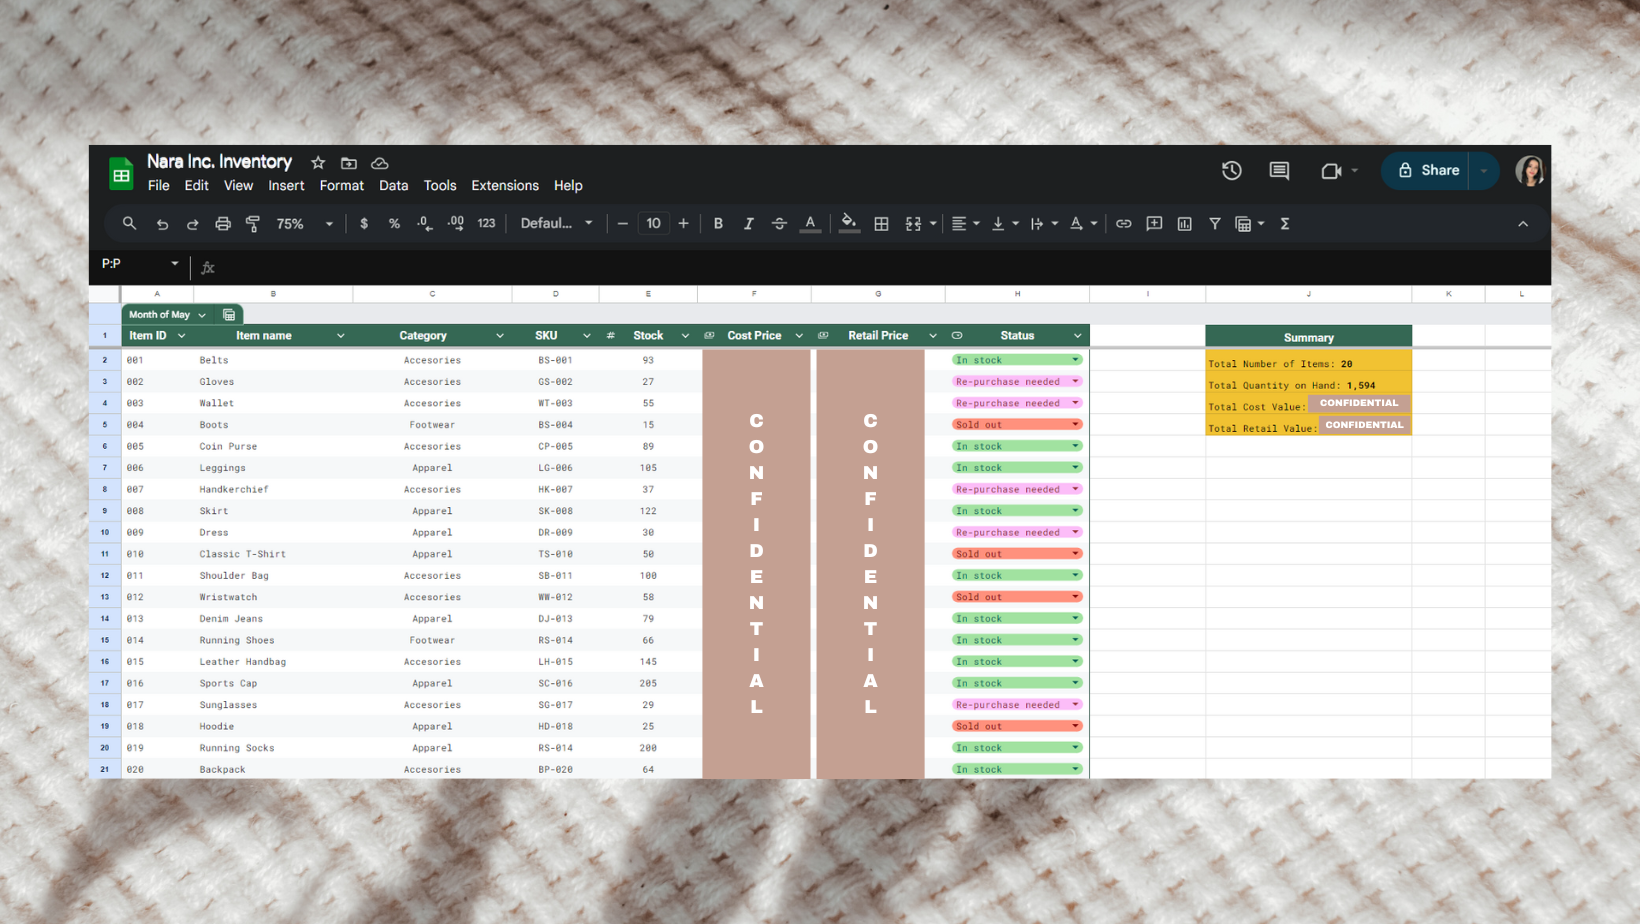Star the Nara Inc. Inventory document
Viewport: 1640px width, 924px height.
[318, 163]
